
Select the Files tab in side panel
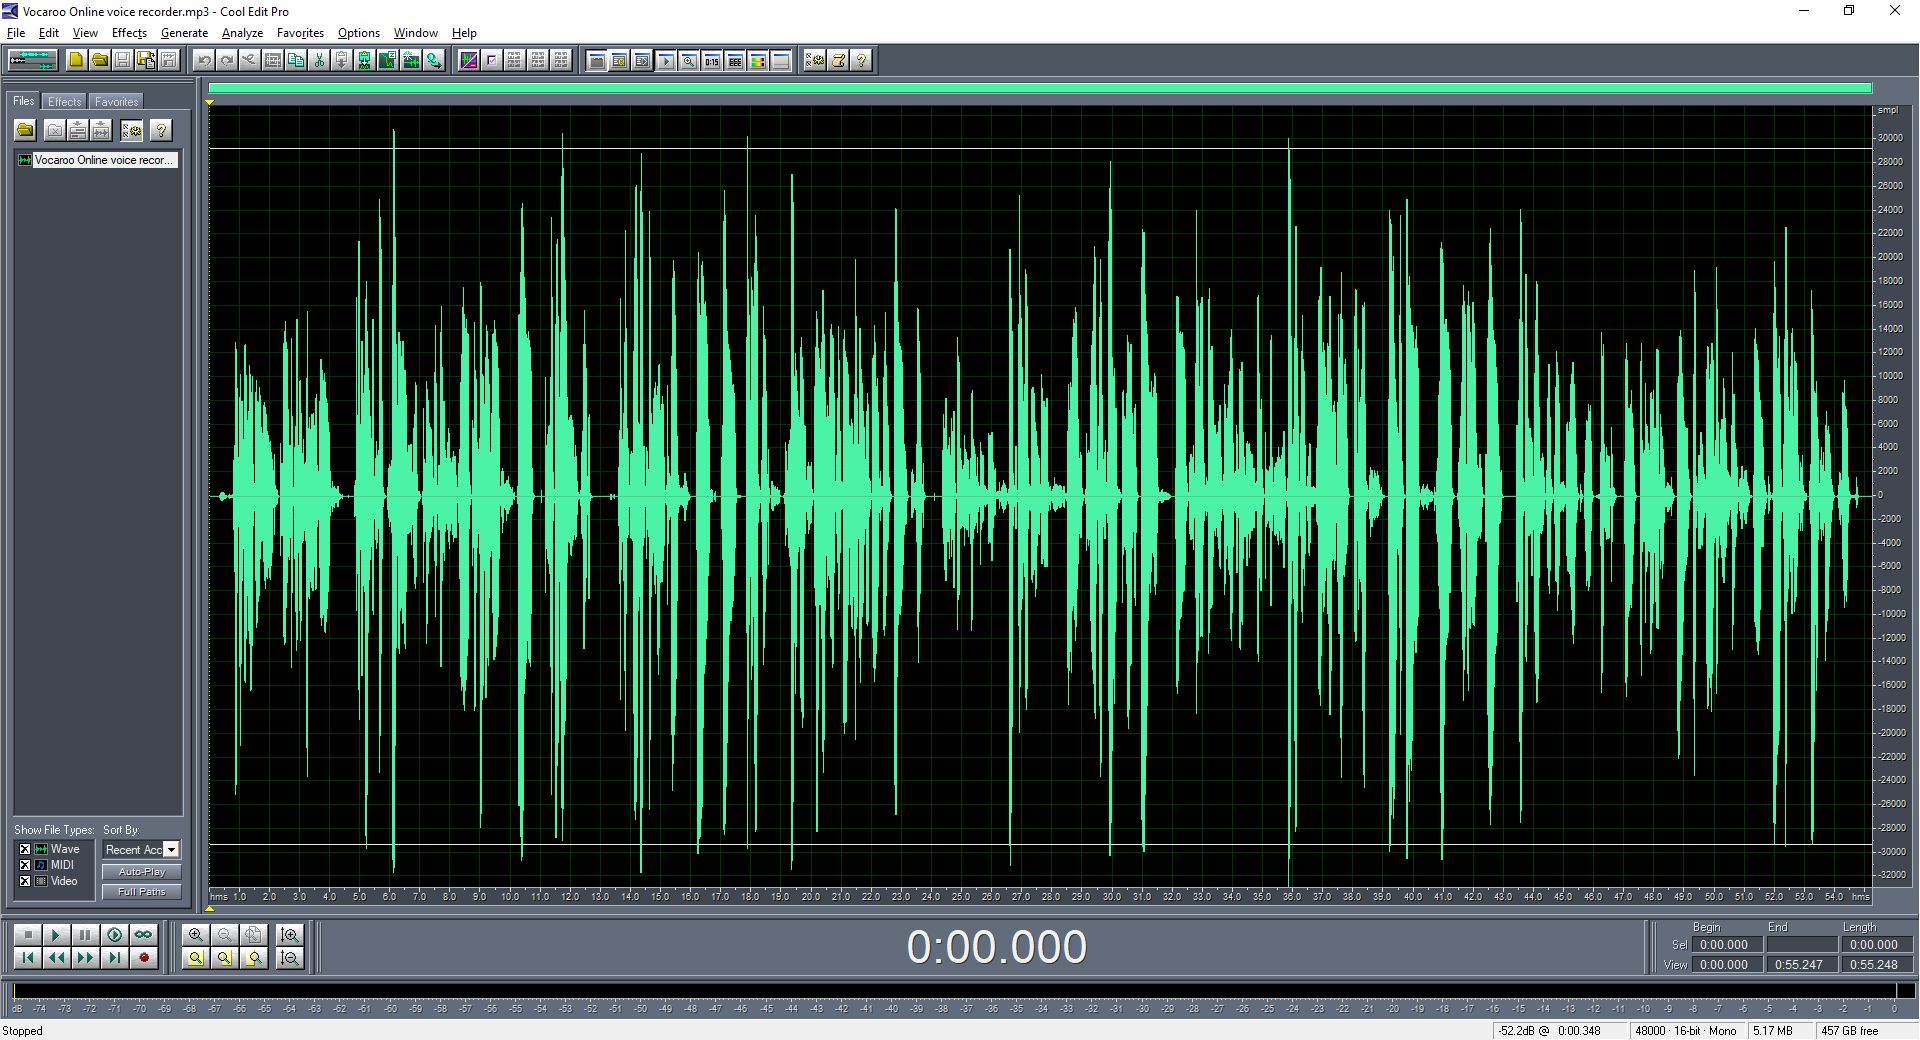(24, 101)
